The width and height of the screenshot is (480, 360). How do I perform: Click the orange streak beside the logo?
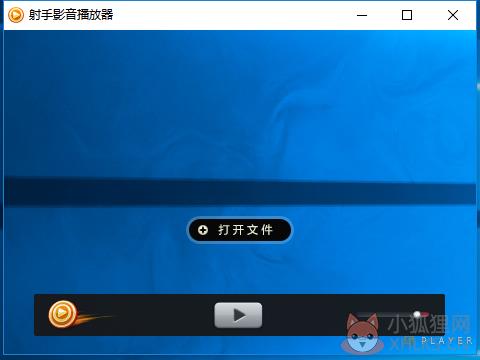point(95,319)
